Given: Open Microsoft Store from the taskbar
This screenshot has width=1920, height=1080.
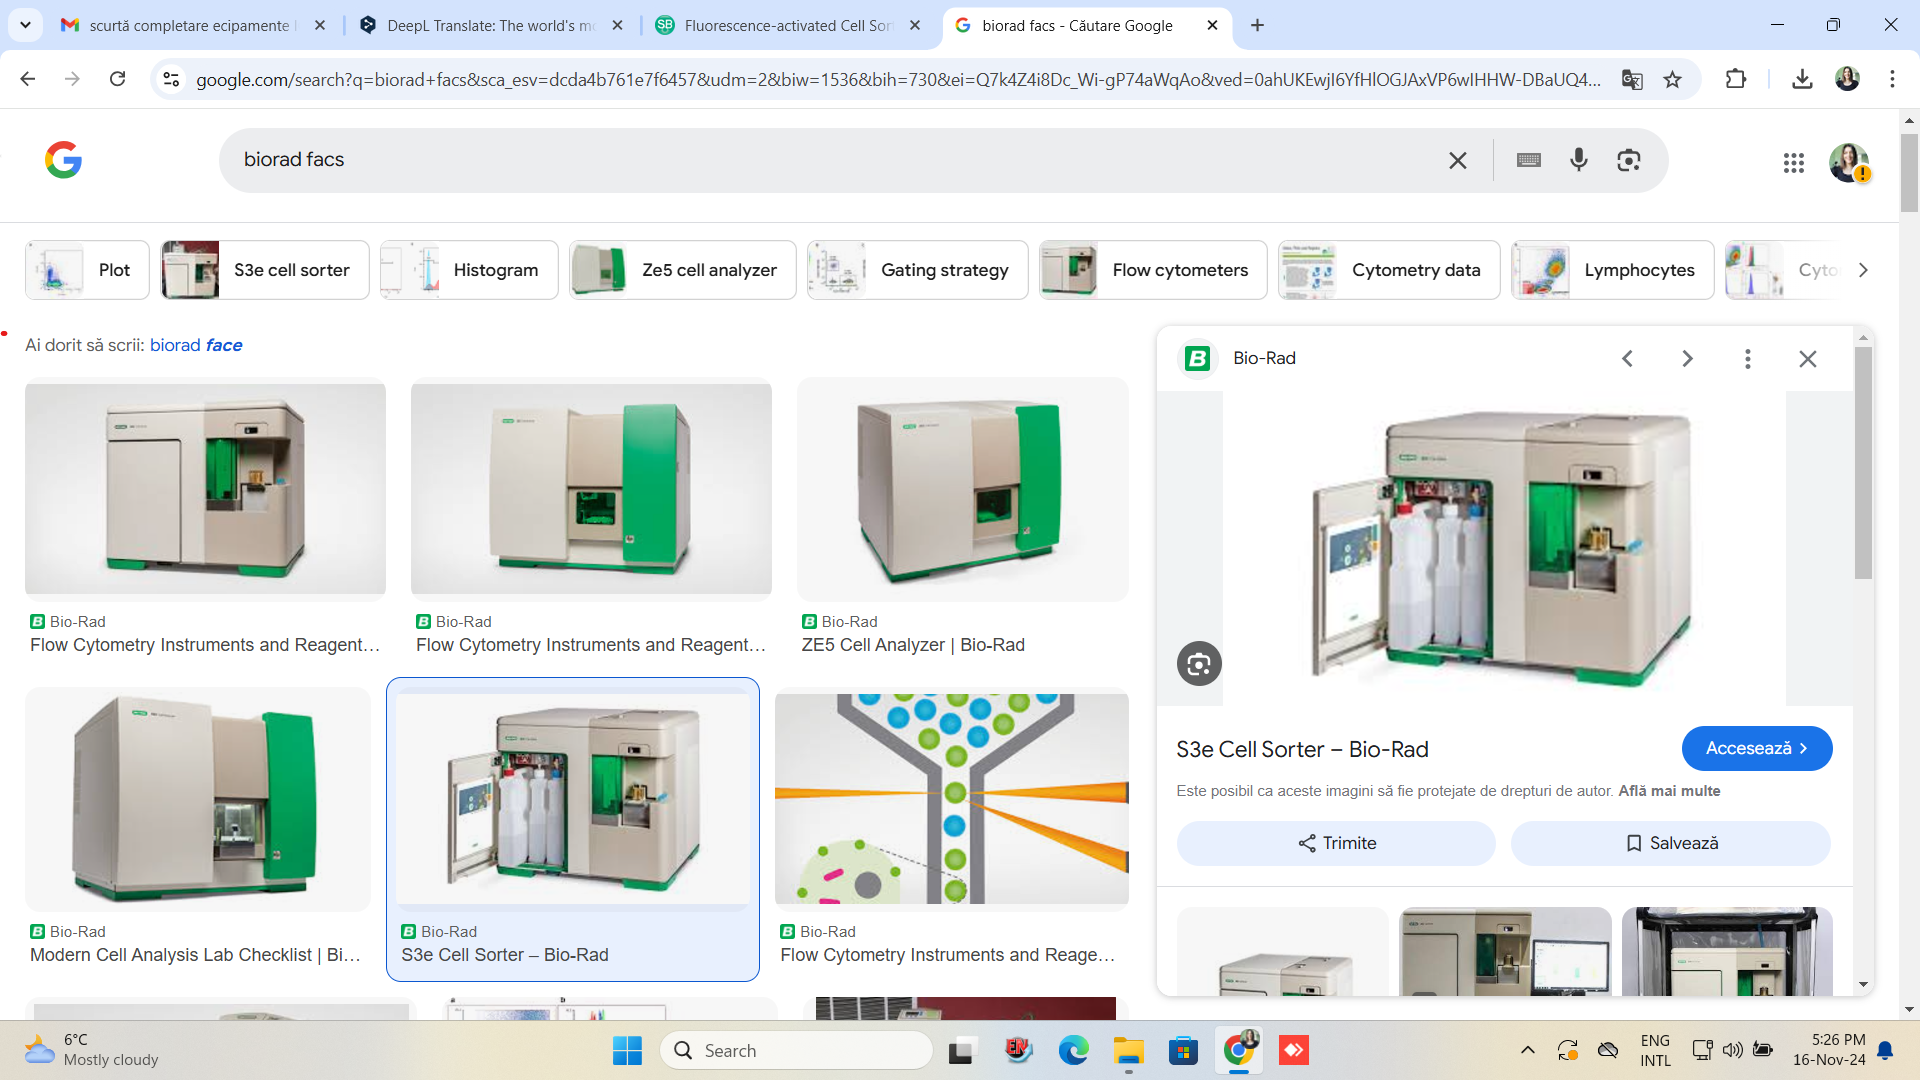Looking at the screenshot, I should (1183, 1050).
